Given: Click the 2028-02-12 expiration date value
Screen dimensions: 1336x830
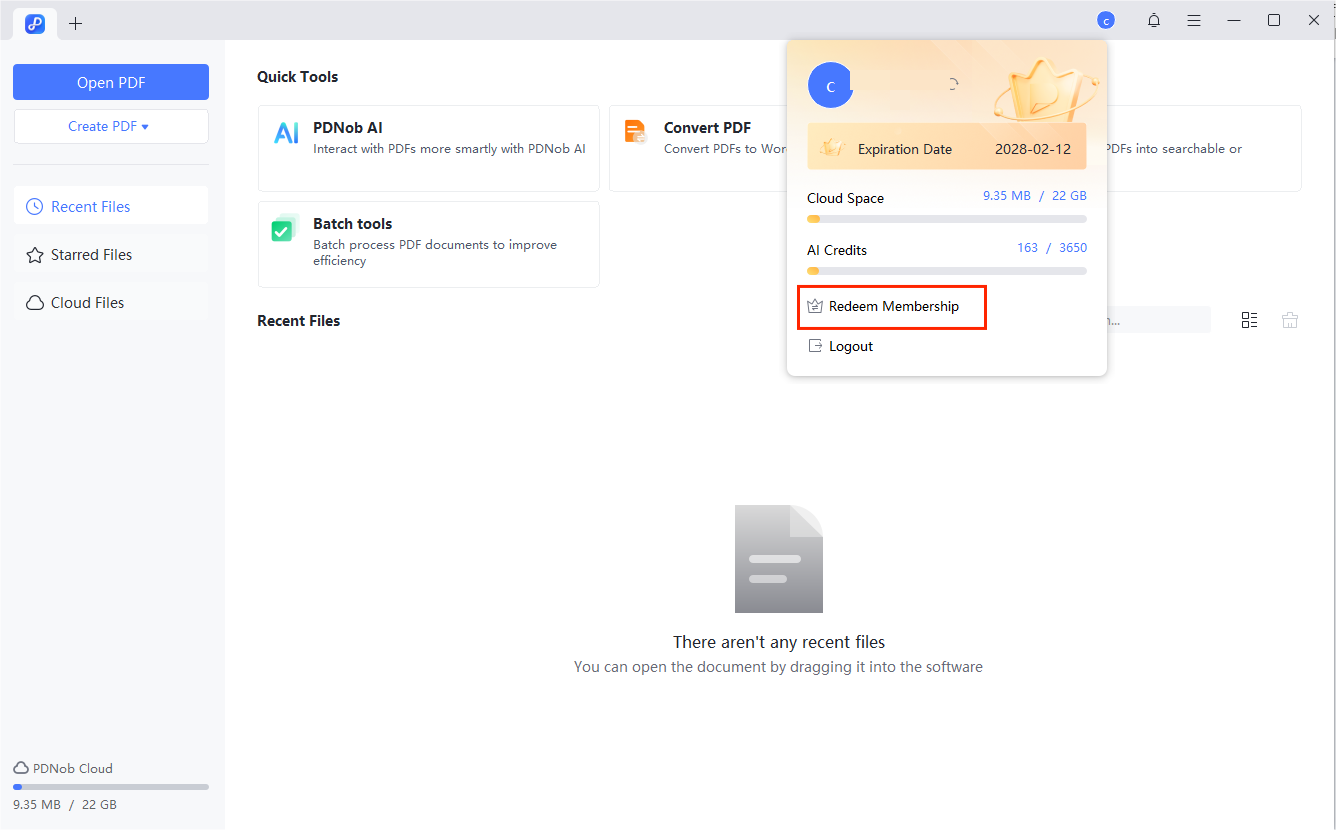Looking at the screenshot, I should pos(1033,149).
